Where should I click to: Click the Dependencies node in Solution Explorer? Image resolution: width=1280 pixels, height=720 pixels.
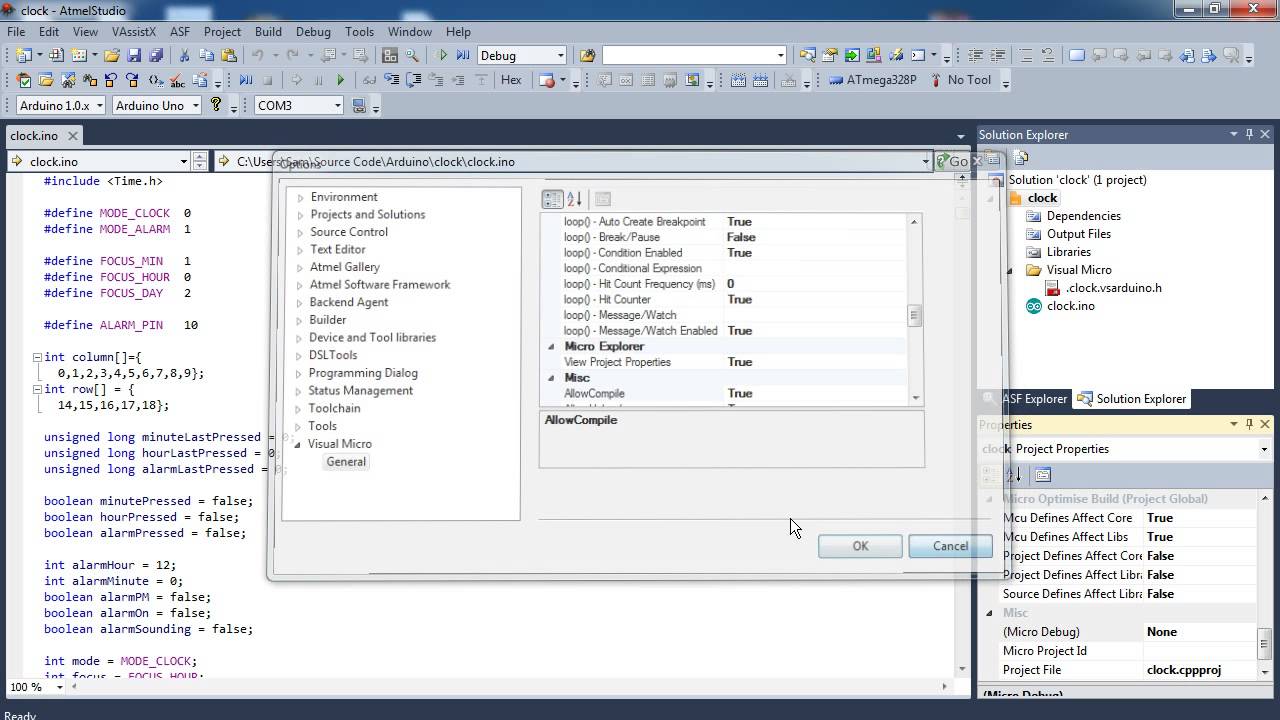[1084, 216]
